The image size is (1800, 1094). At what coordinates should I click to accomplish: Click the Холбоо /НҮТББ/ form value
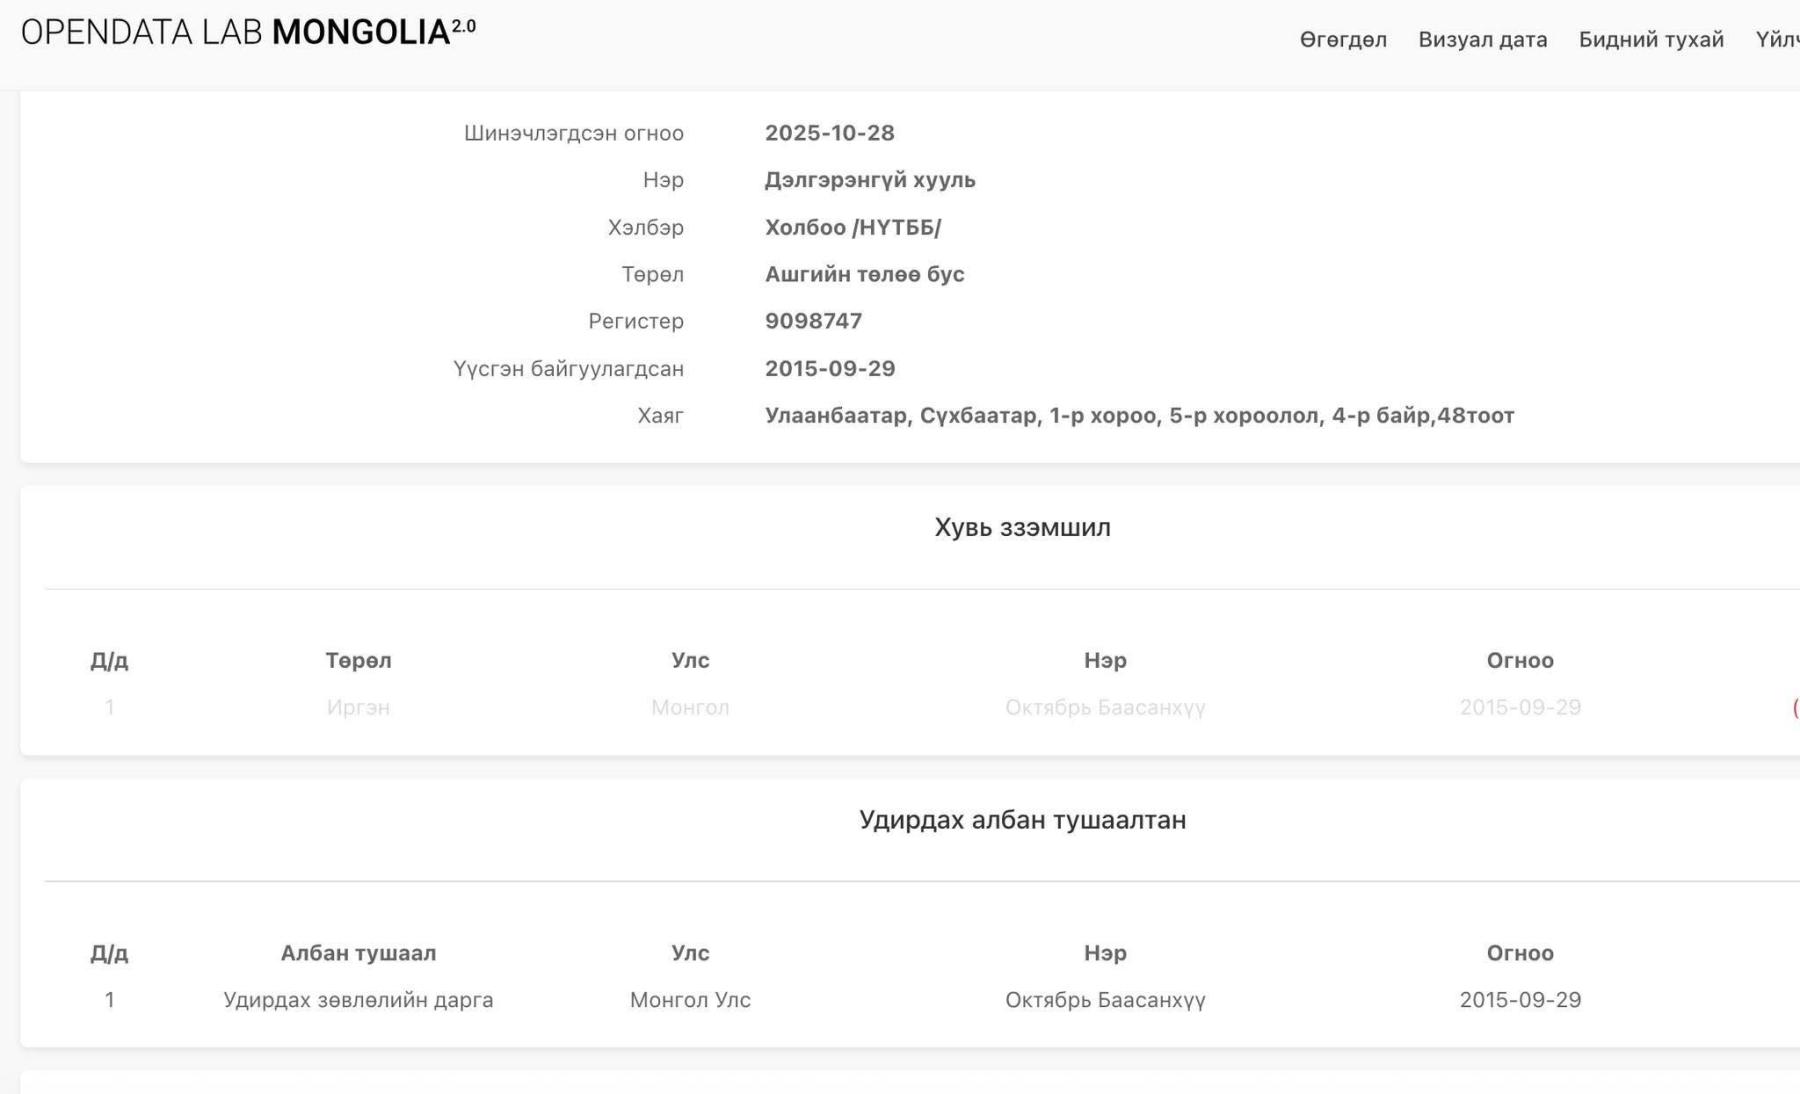pyautogui.click(x=852, y=227)
